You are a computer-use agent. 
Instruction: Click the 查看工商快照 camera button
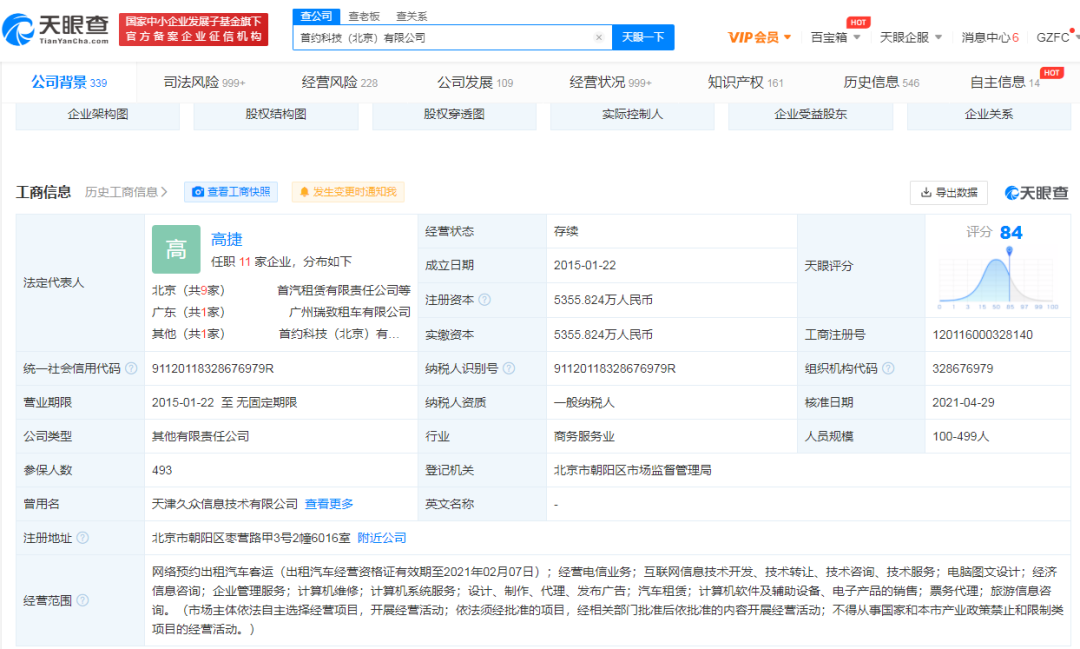point(231,192)
